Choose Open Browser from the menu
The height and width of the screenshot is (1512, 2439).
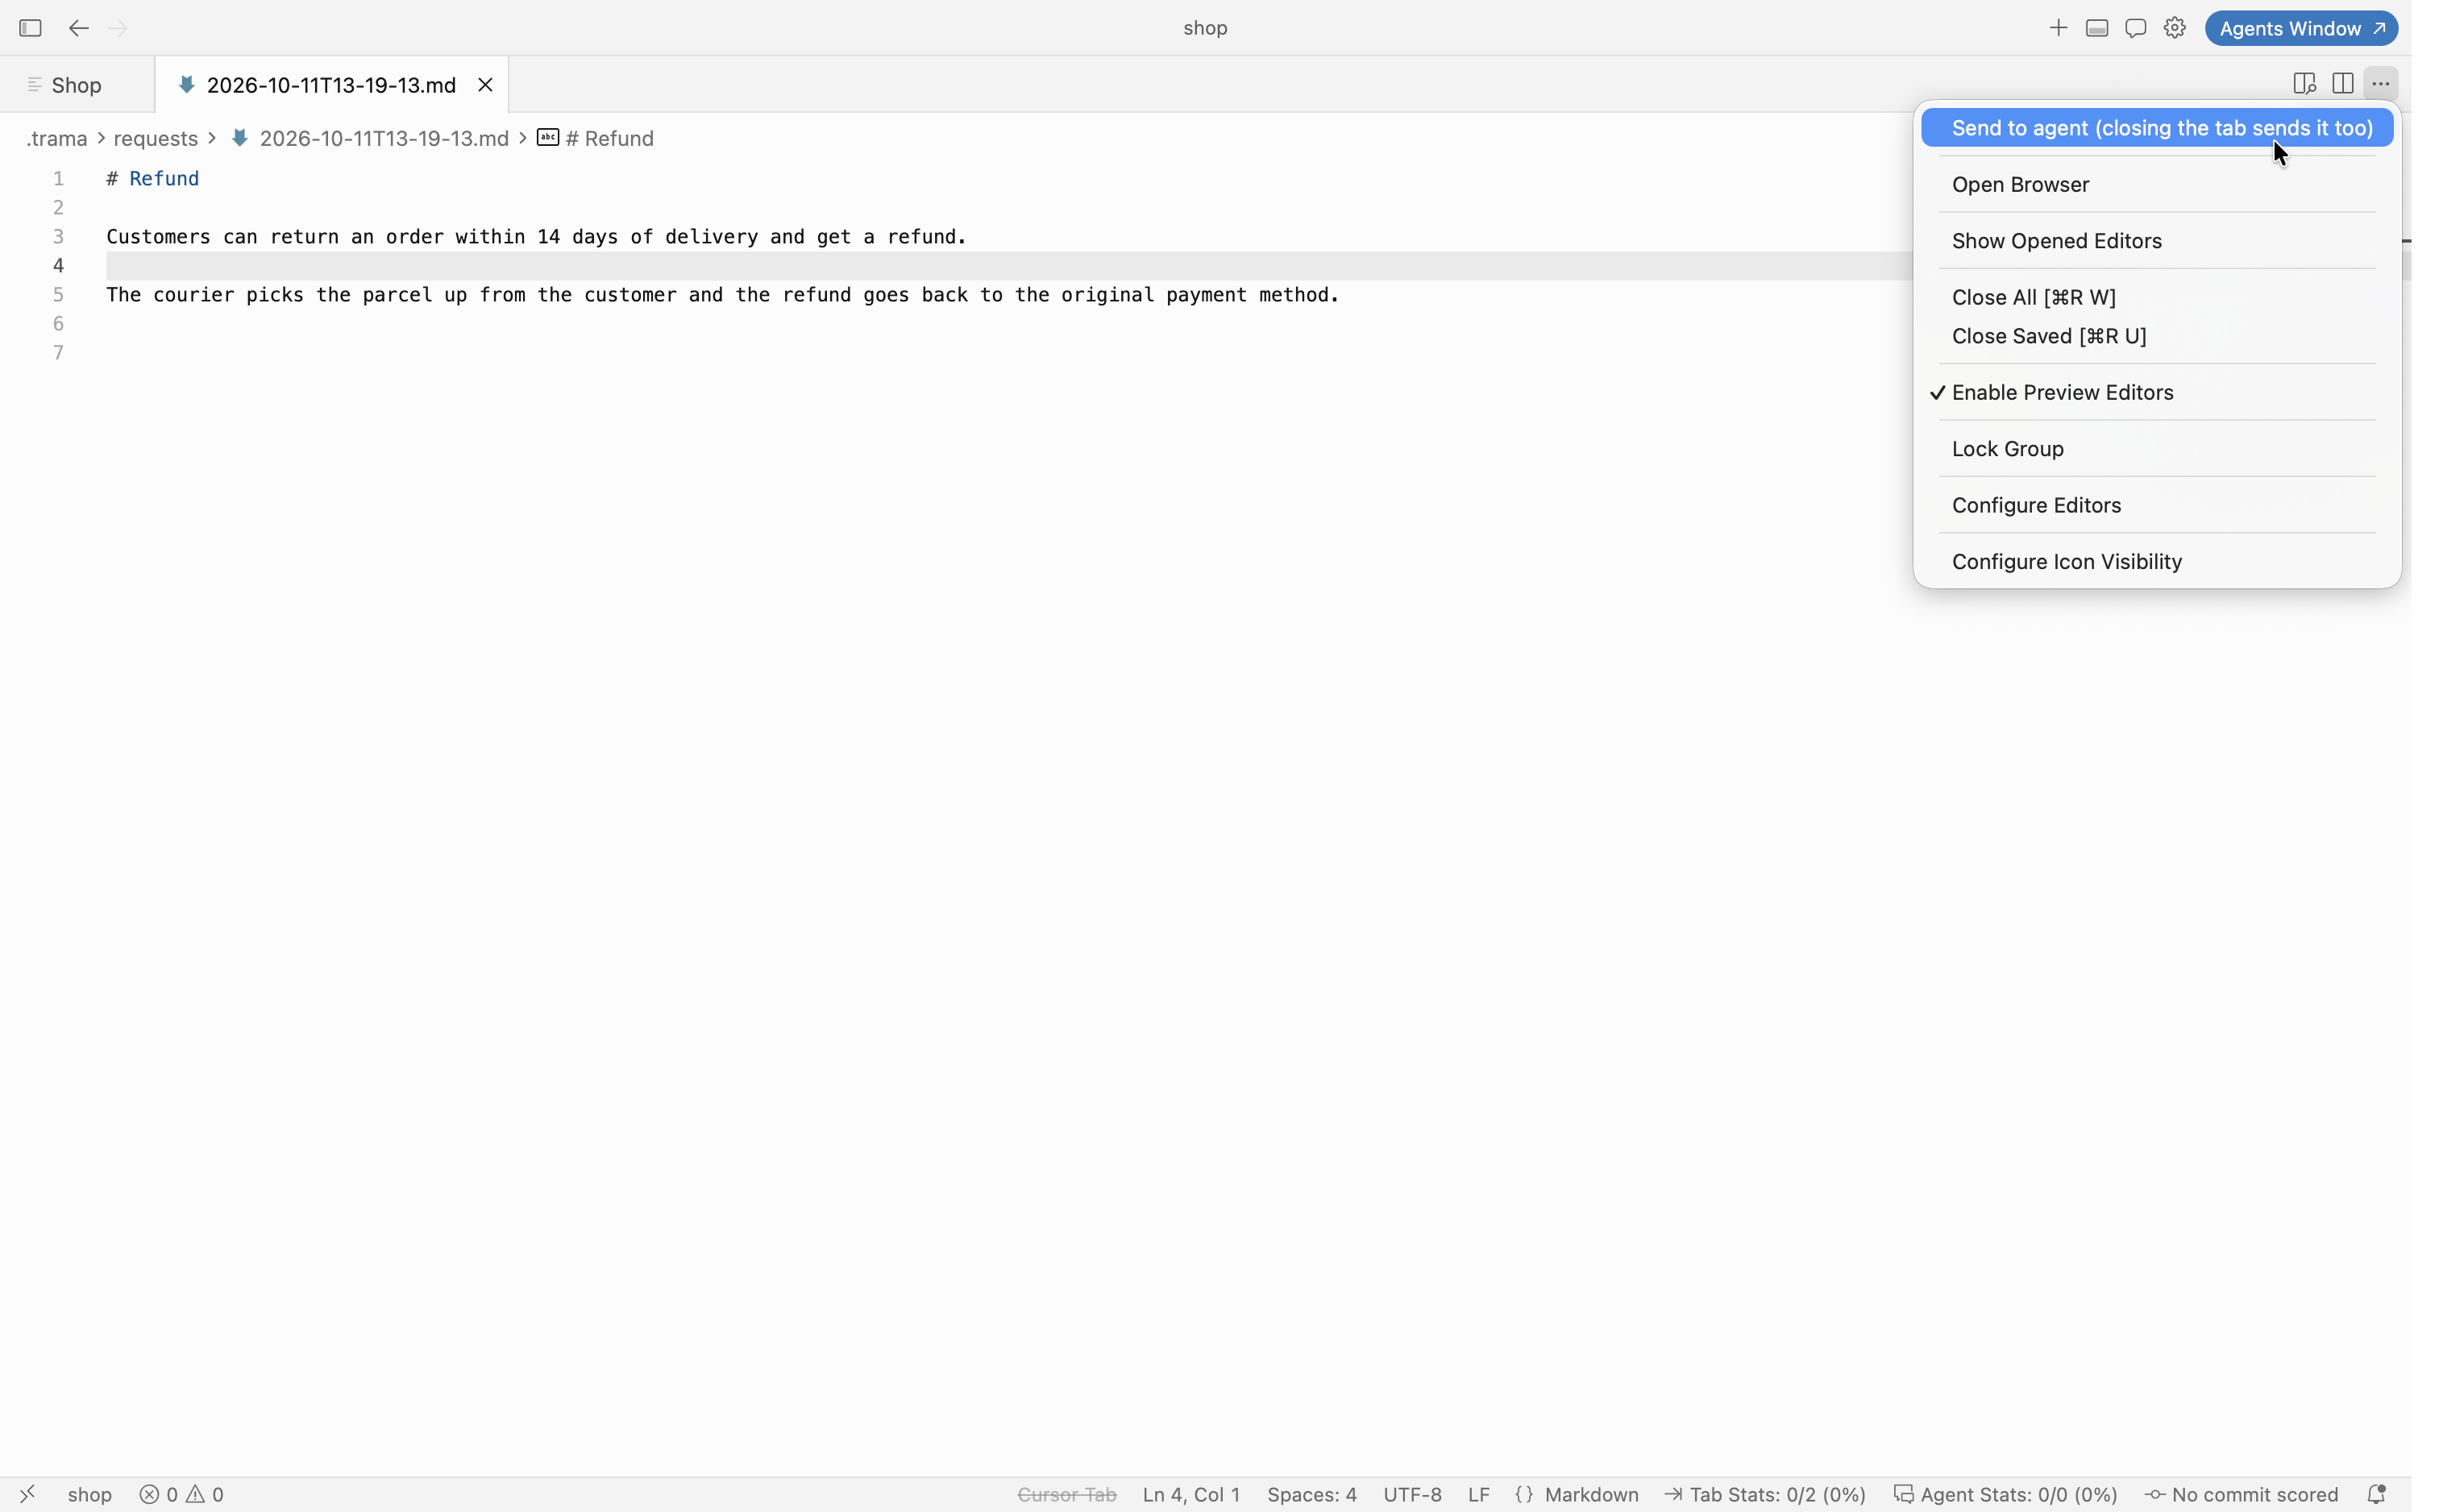(x=2157, y=184)
